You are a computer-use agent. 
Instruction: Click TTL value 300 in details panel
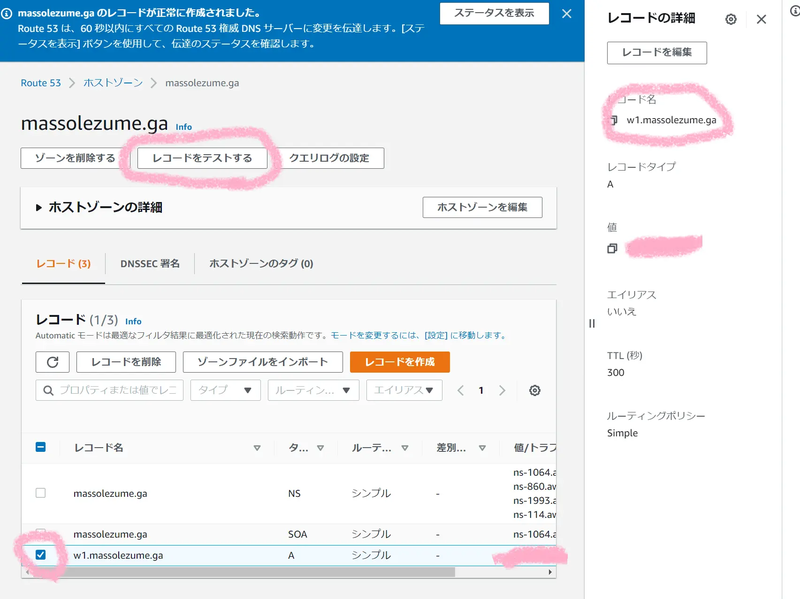616,372
